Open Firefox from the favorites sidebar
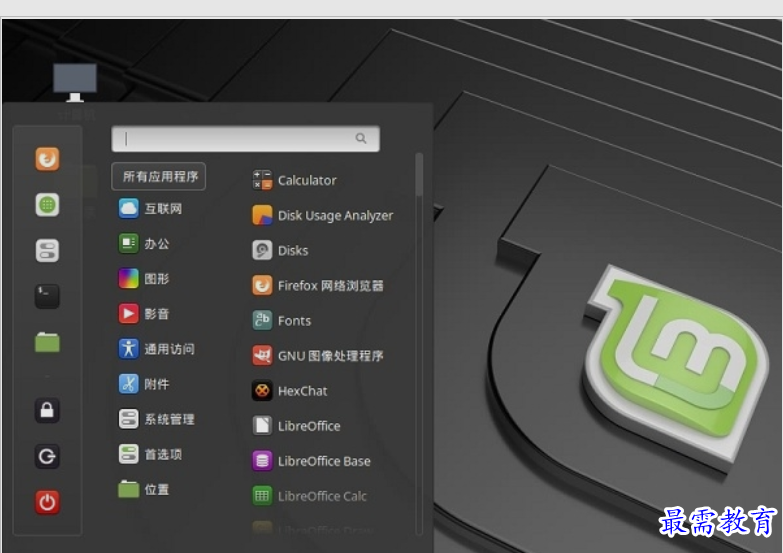 47,159
